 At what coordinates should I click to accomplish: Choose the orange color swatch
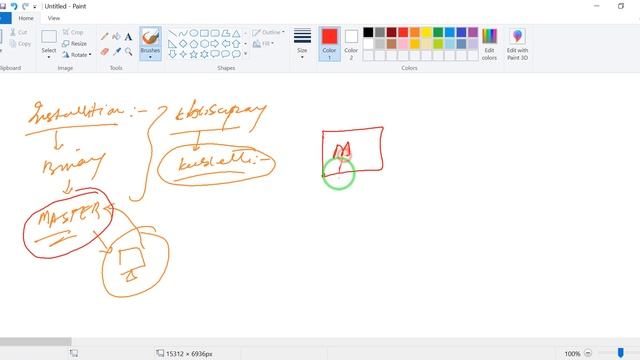click(x=415, y=32)
